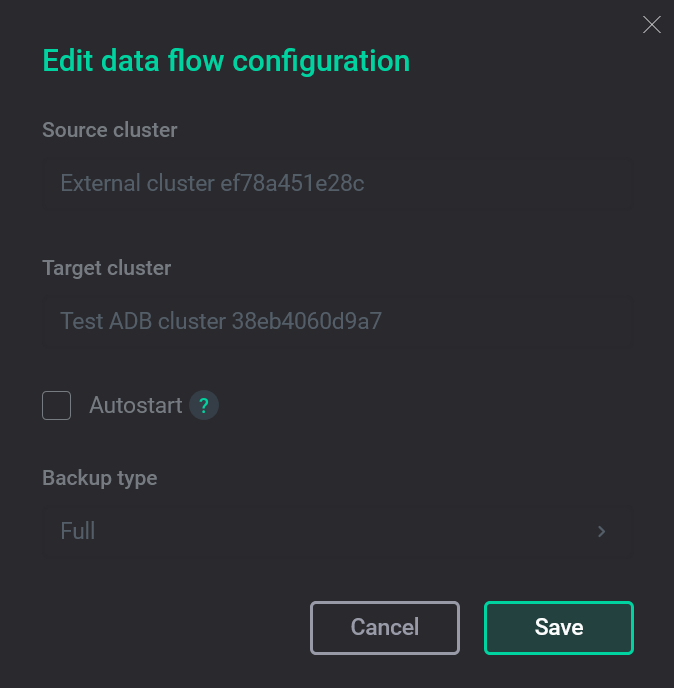Click the 'Target cluster' field label

pyautogui.click(x=107, y=268)
